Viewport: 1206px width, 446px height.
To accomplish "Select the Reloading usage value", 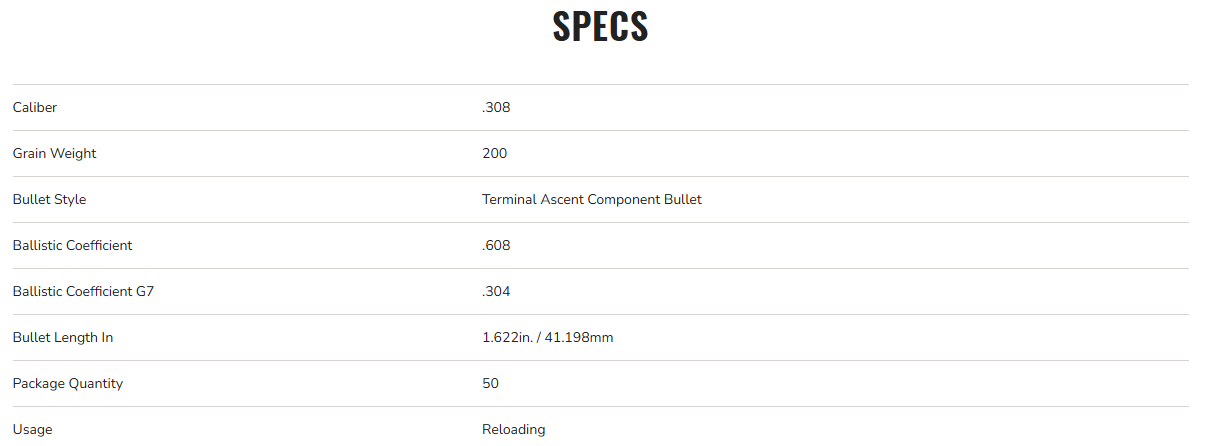I will tap(514, 429).
